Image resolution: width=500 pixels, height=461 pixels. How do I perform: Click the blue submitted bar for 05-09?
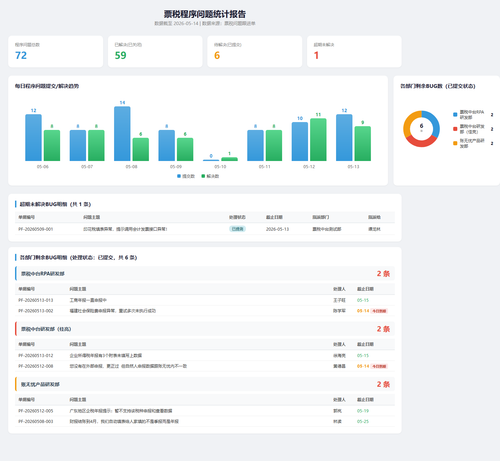tap(167, 145)
